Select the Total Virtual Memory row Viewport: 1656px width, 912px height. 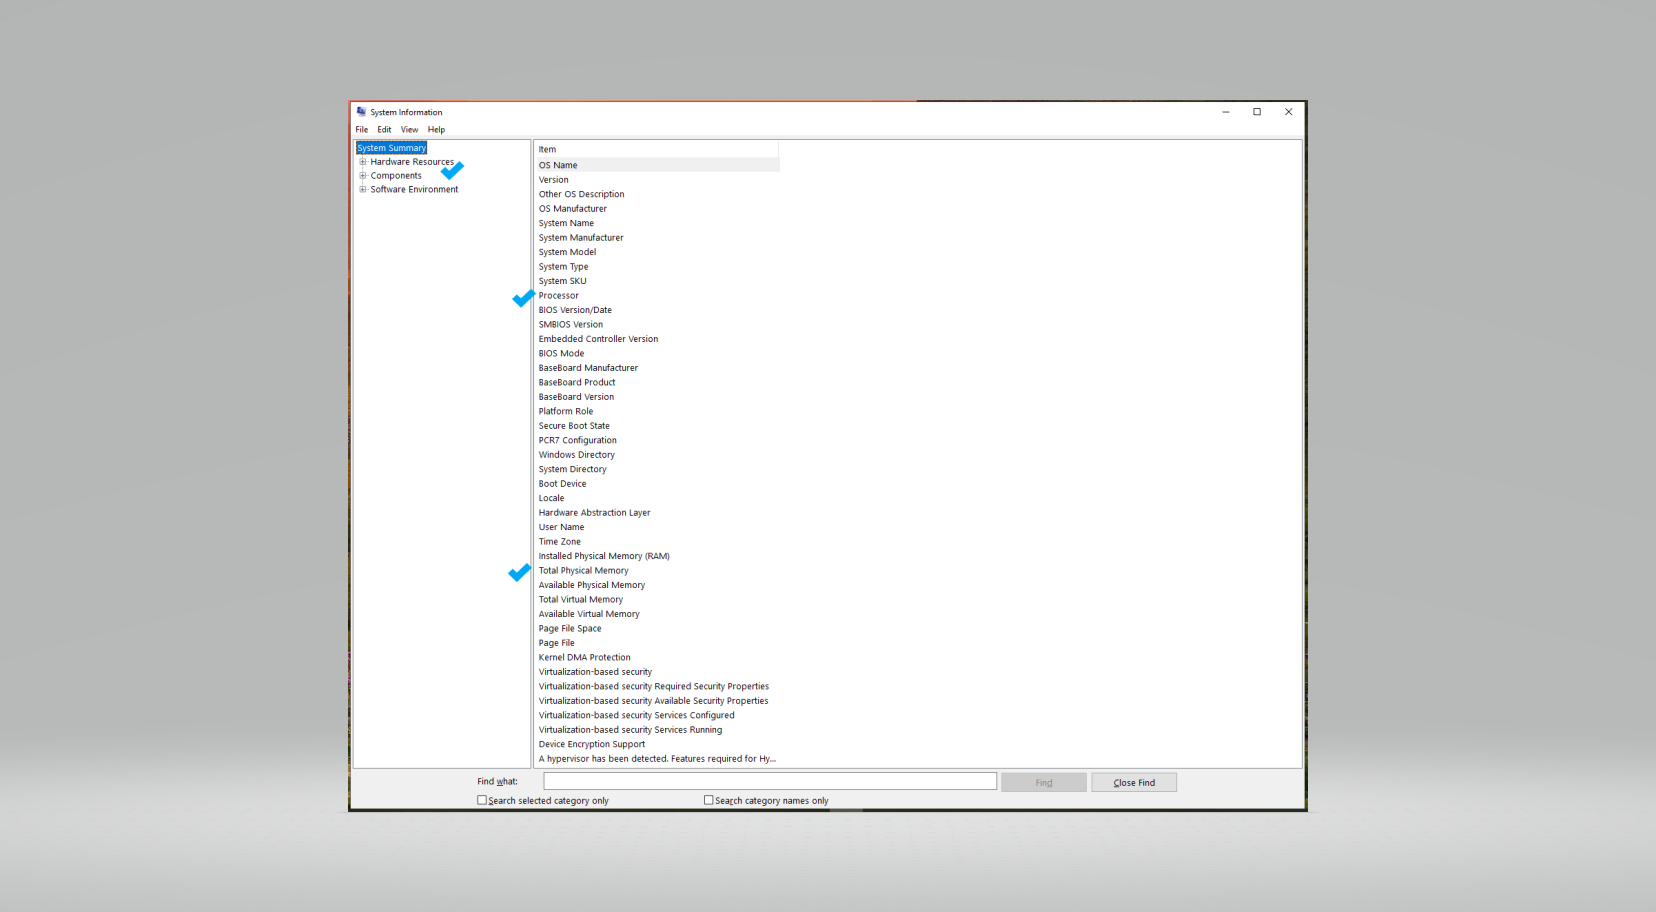tap(657, 601)
